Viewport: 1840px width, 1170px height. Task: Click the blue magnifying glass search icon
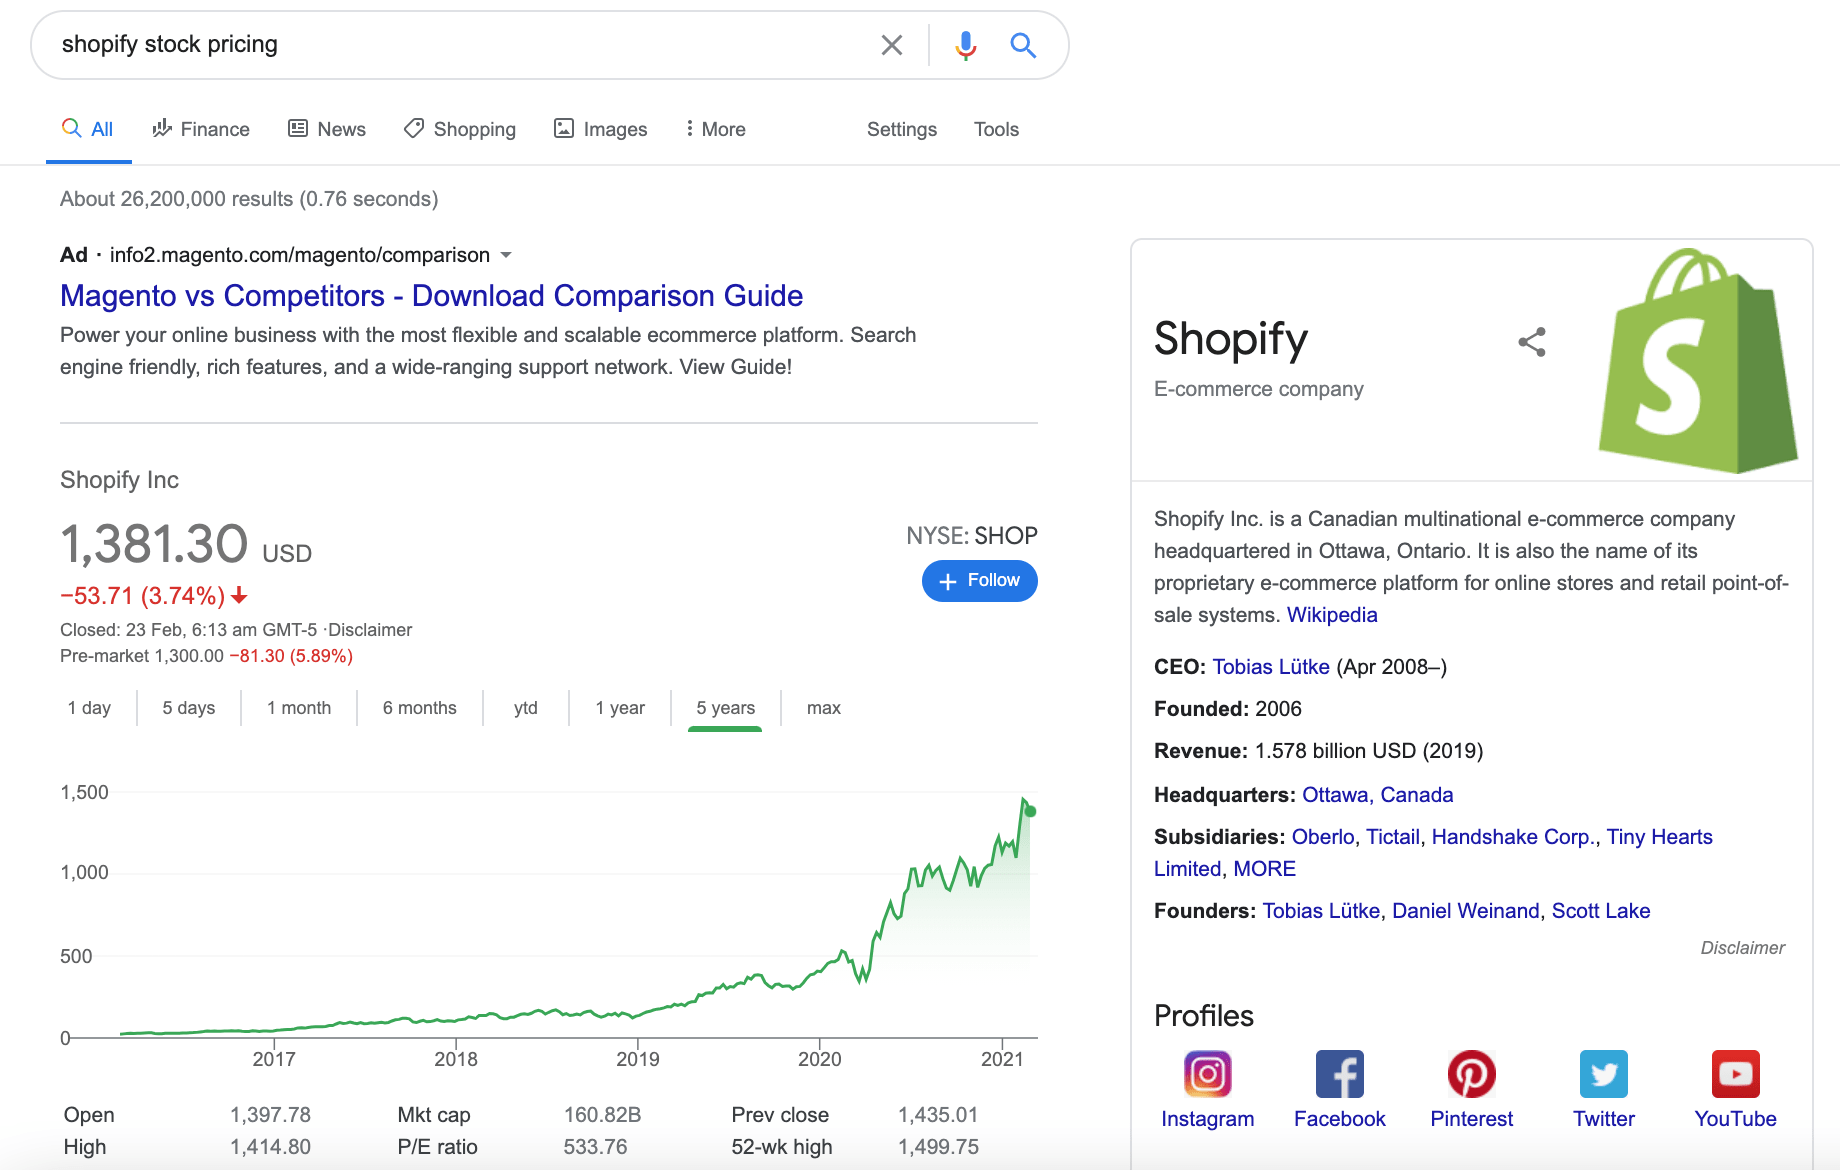pyautogui.click(x=1022, y=45)
